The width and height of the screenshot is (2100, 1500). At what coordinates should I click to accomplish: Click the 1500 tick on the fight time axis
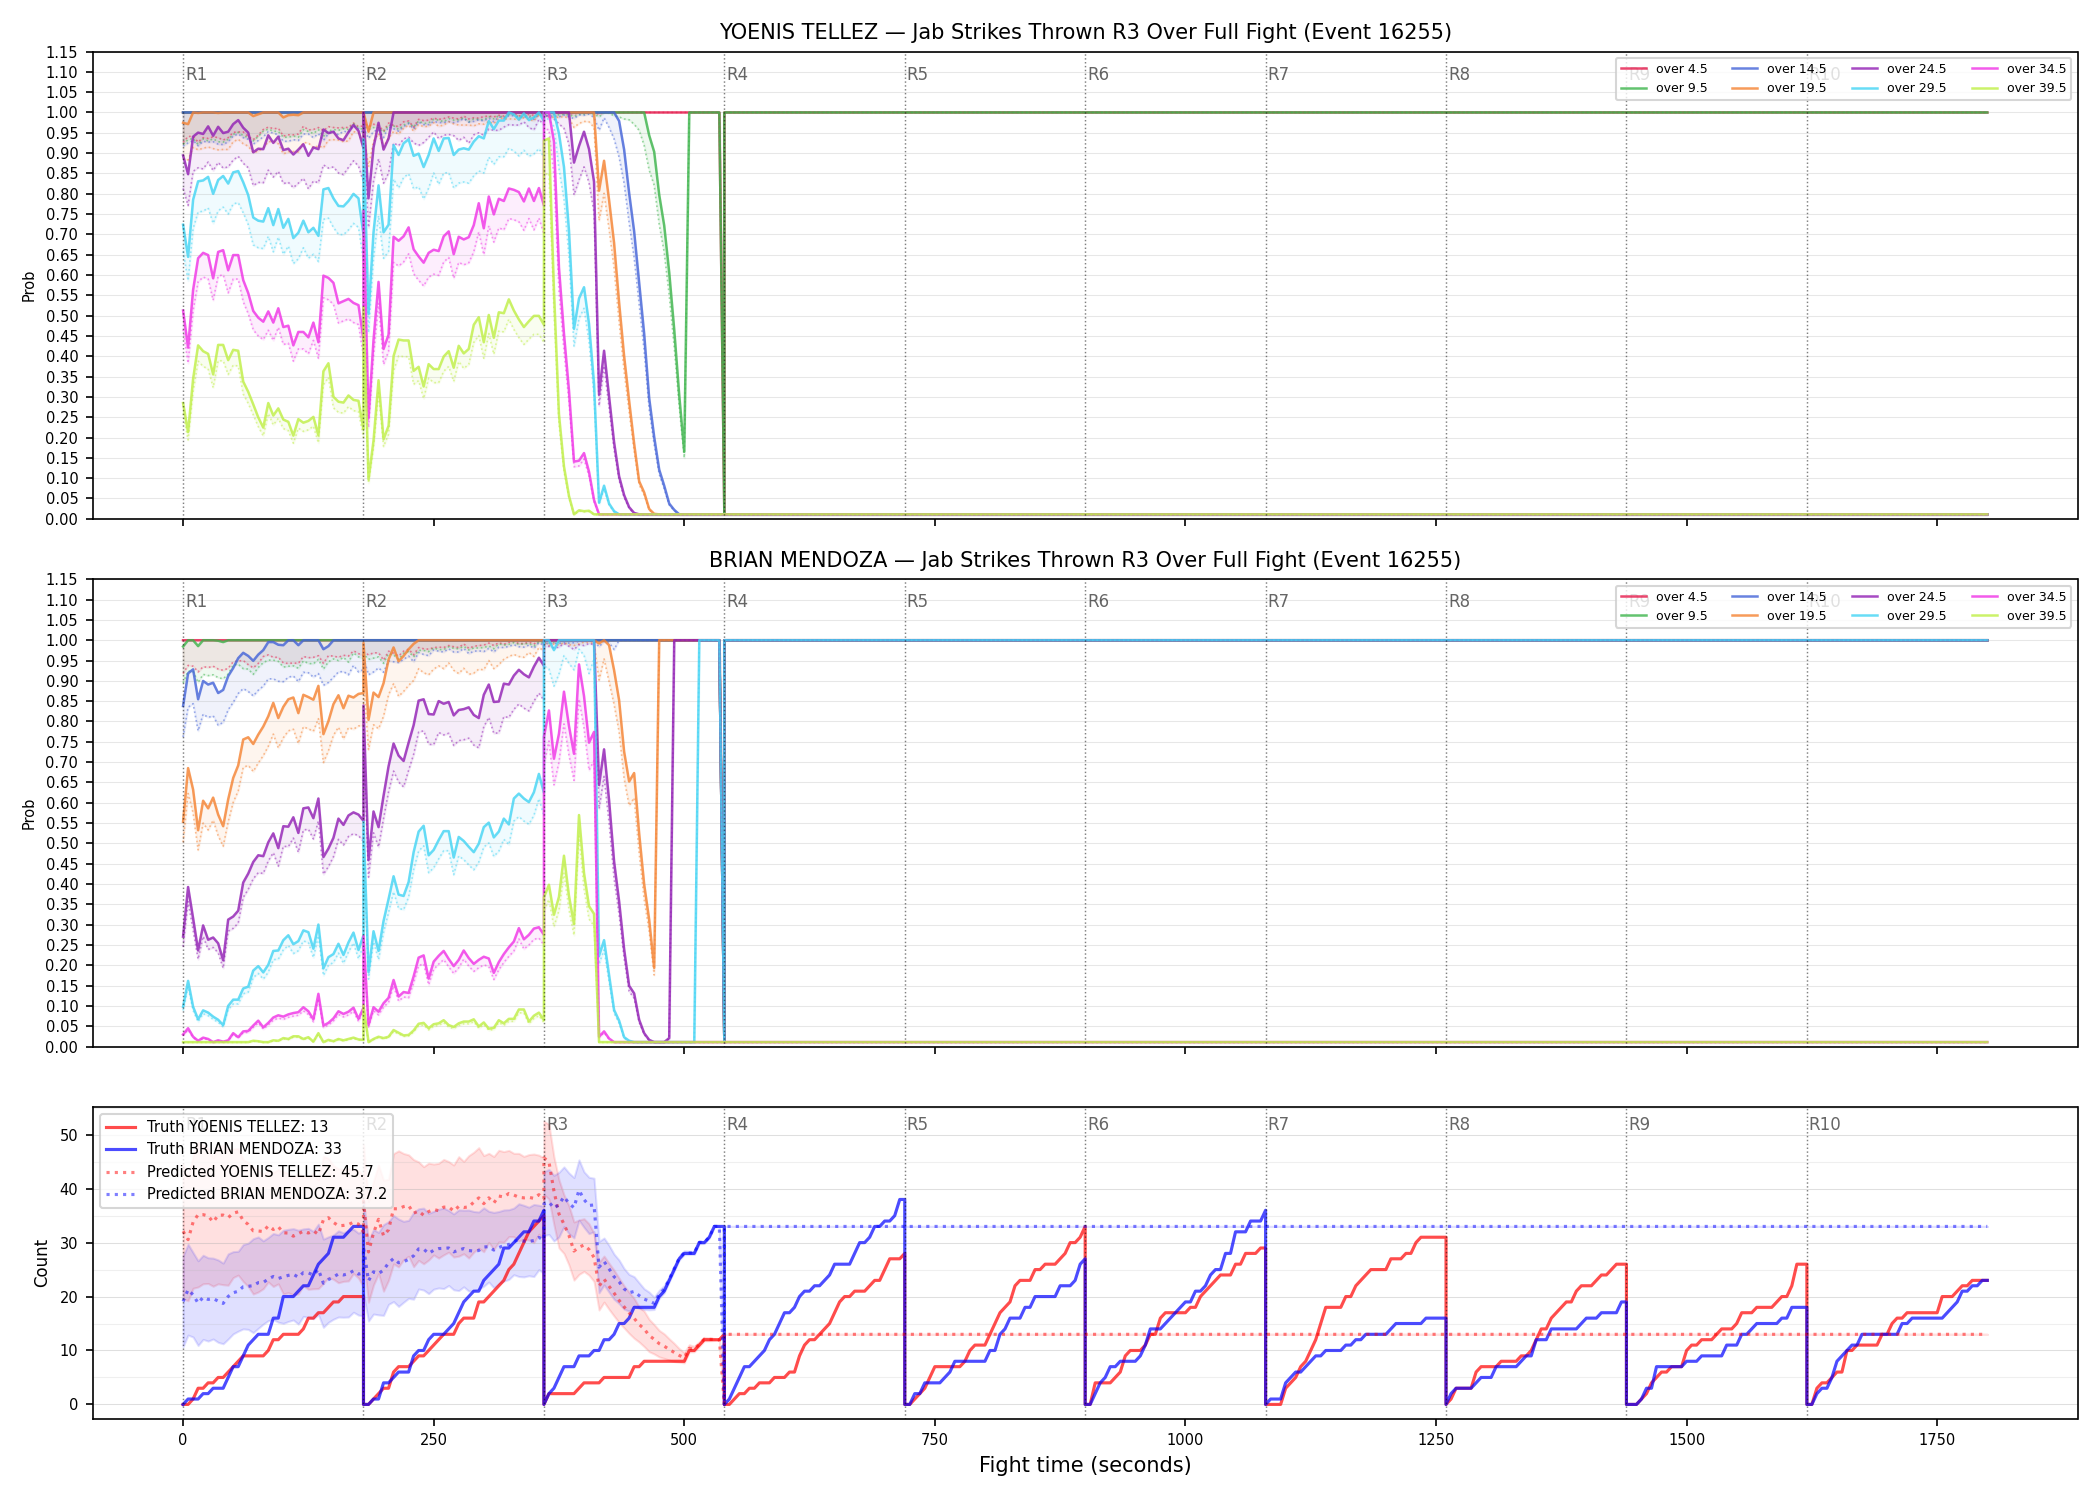tap(1687, 1440)
